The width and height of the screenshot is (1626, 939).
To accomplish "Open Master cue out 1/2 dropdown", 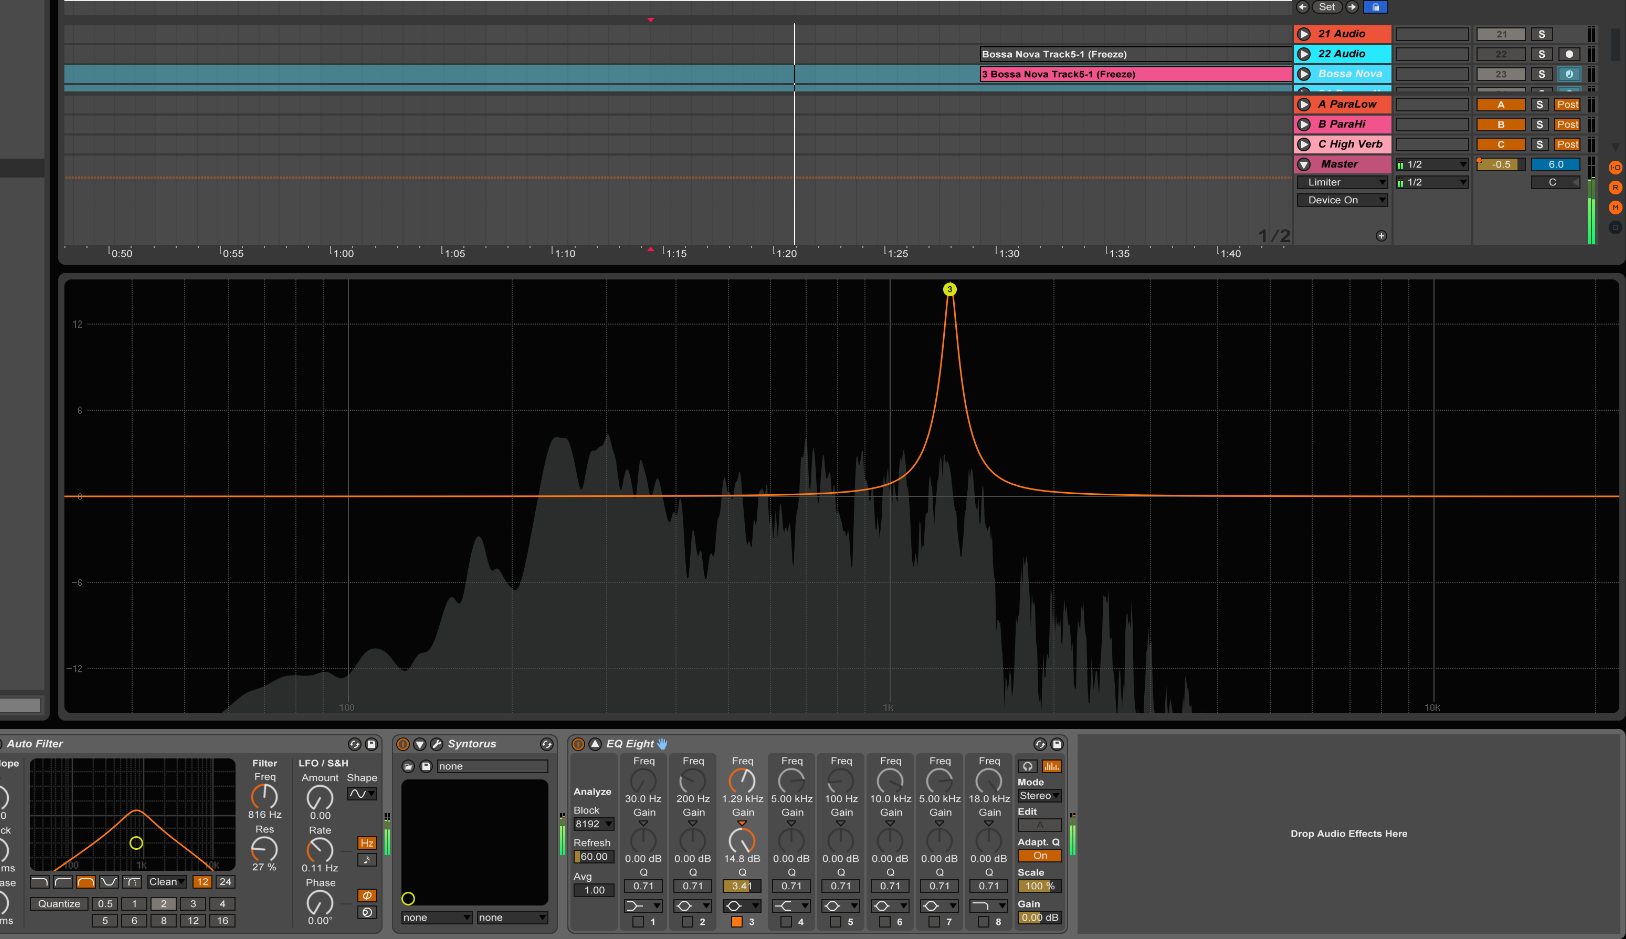I will pyautogui.click(x=1433, y=164).
